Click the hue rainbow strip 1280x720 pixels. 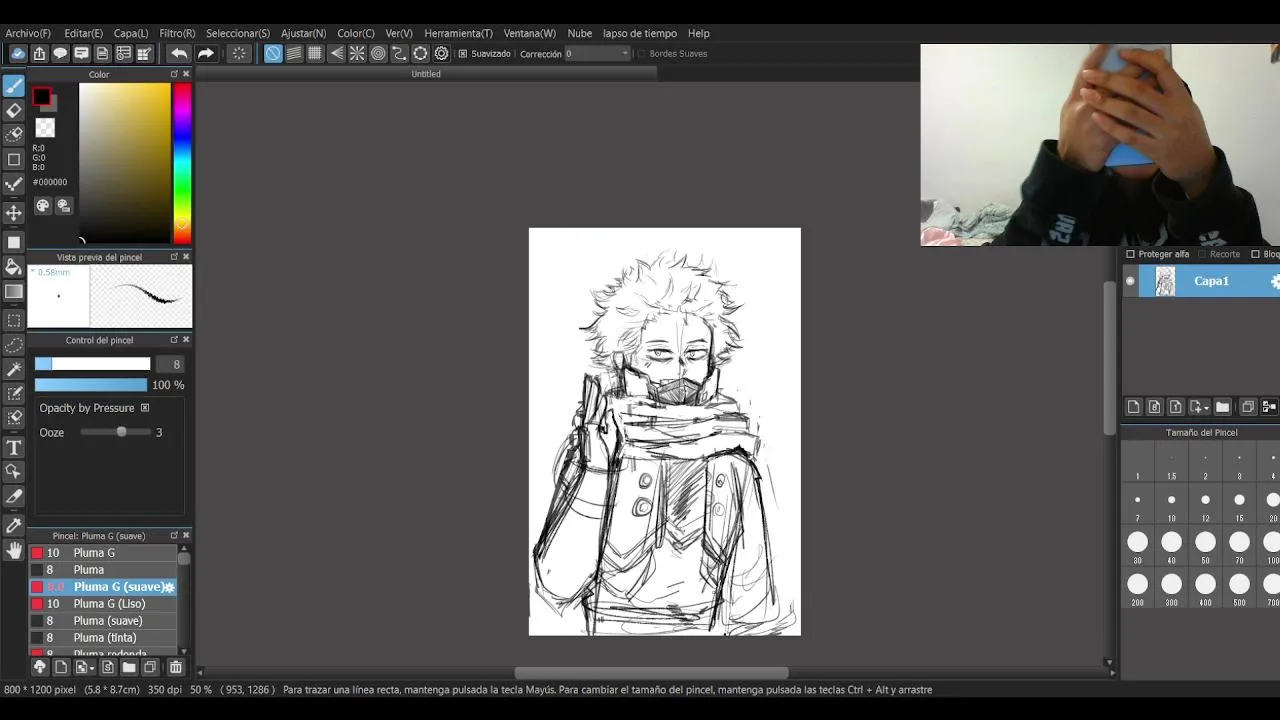(x=182, y=163)
